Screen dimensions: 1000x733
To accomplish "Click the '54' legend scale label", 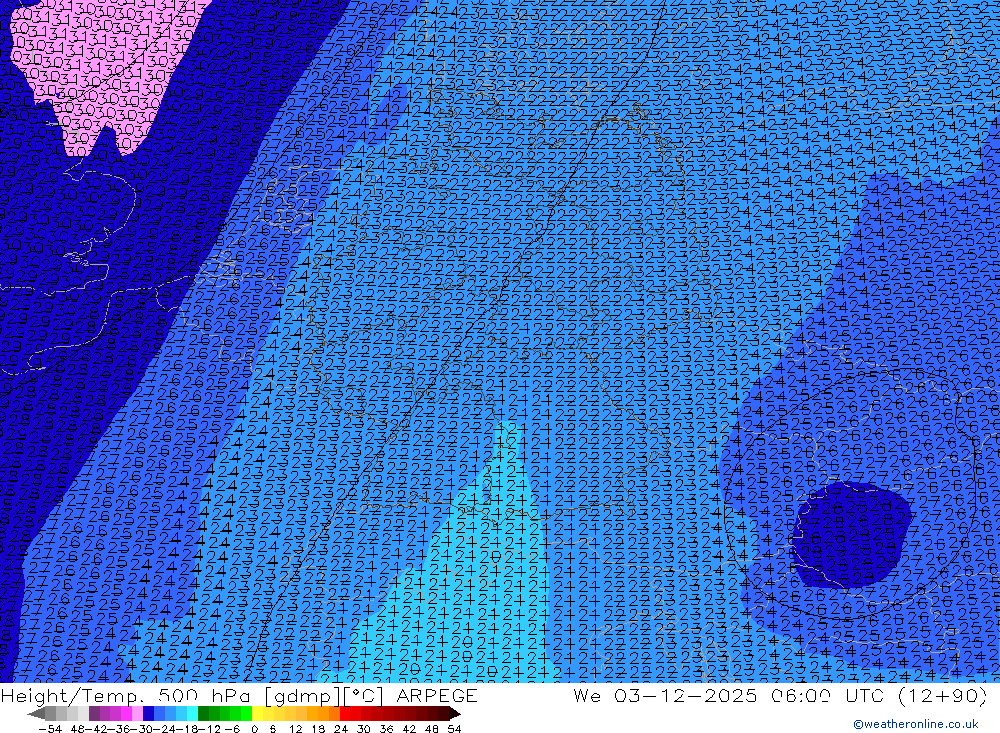I will pyautogui.click(x=454, y=729).
